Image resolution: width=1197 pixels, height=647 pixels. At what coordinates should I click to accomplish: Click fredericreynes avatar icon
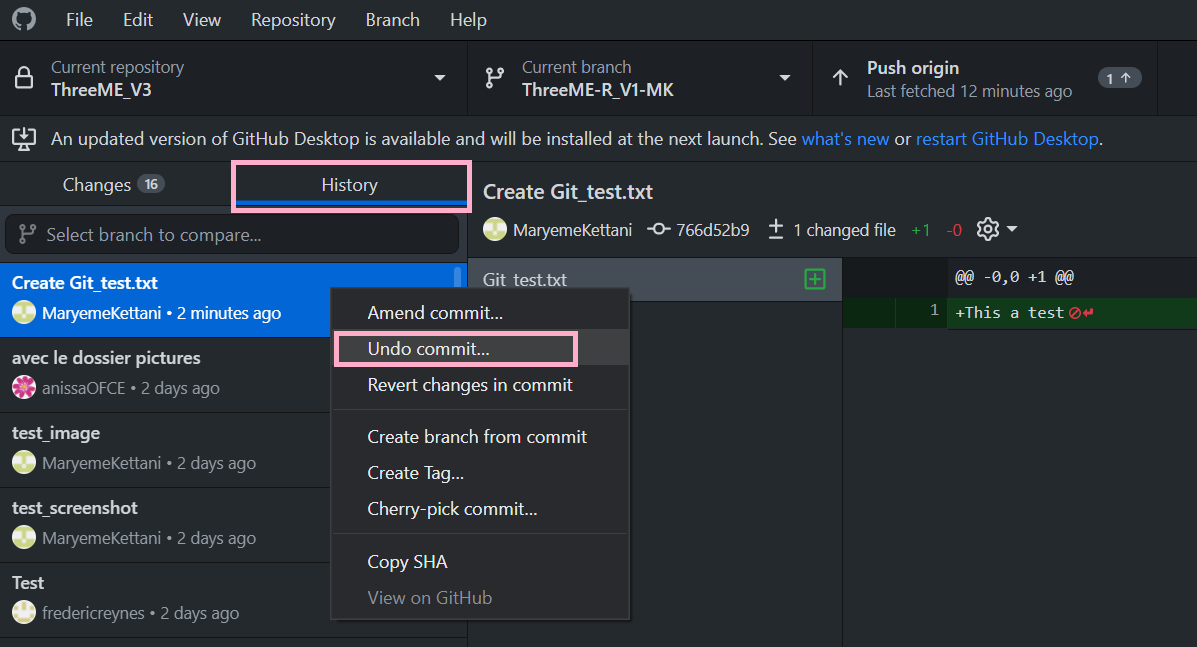(24, 613)
